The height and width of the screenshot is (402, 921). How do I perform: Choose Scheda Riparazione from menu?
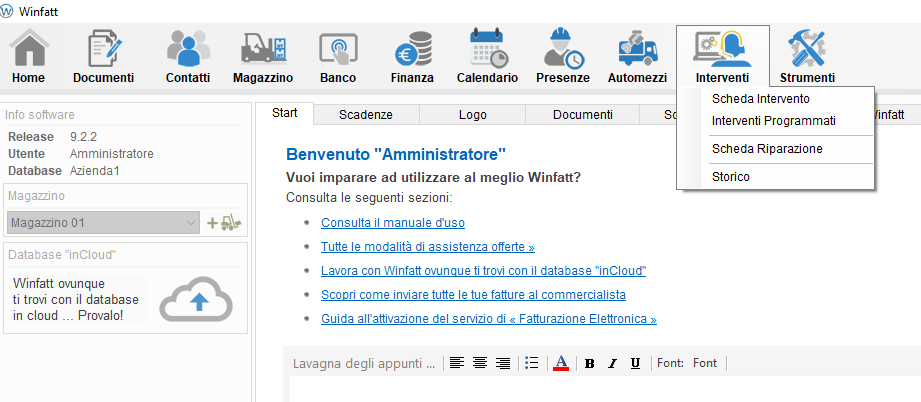767,149
